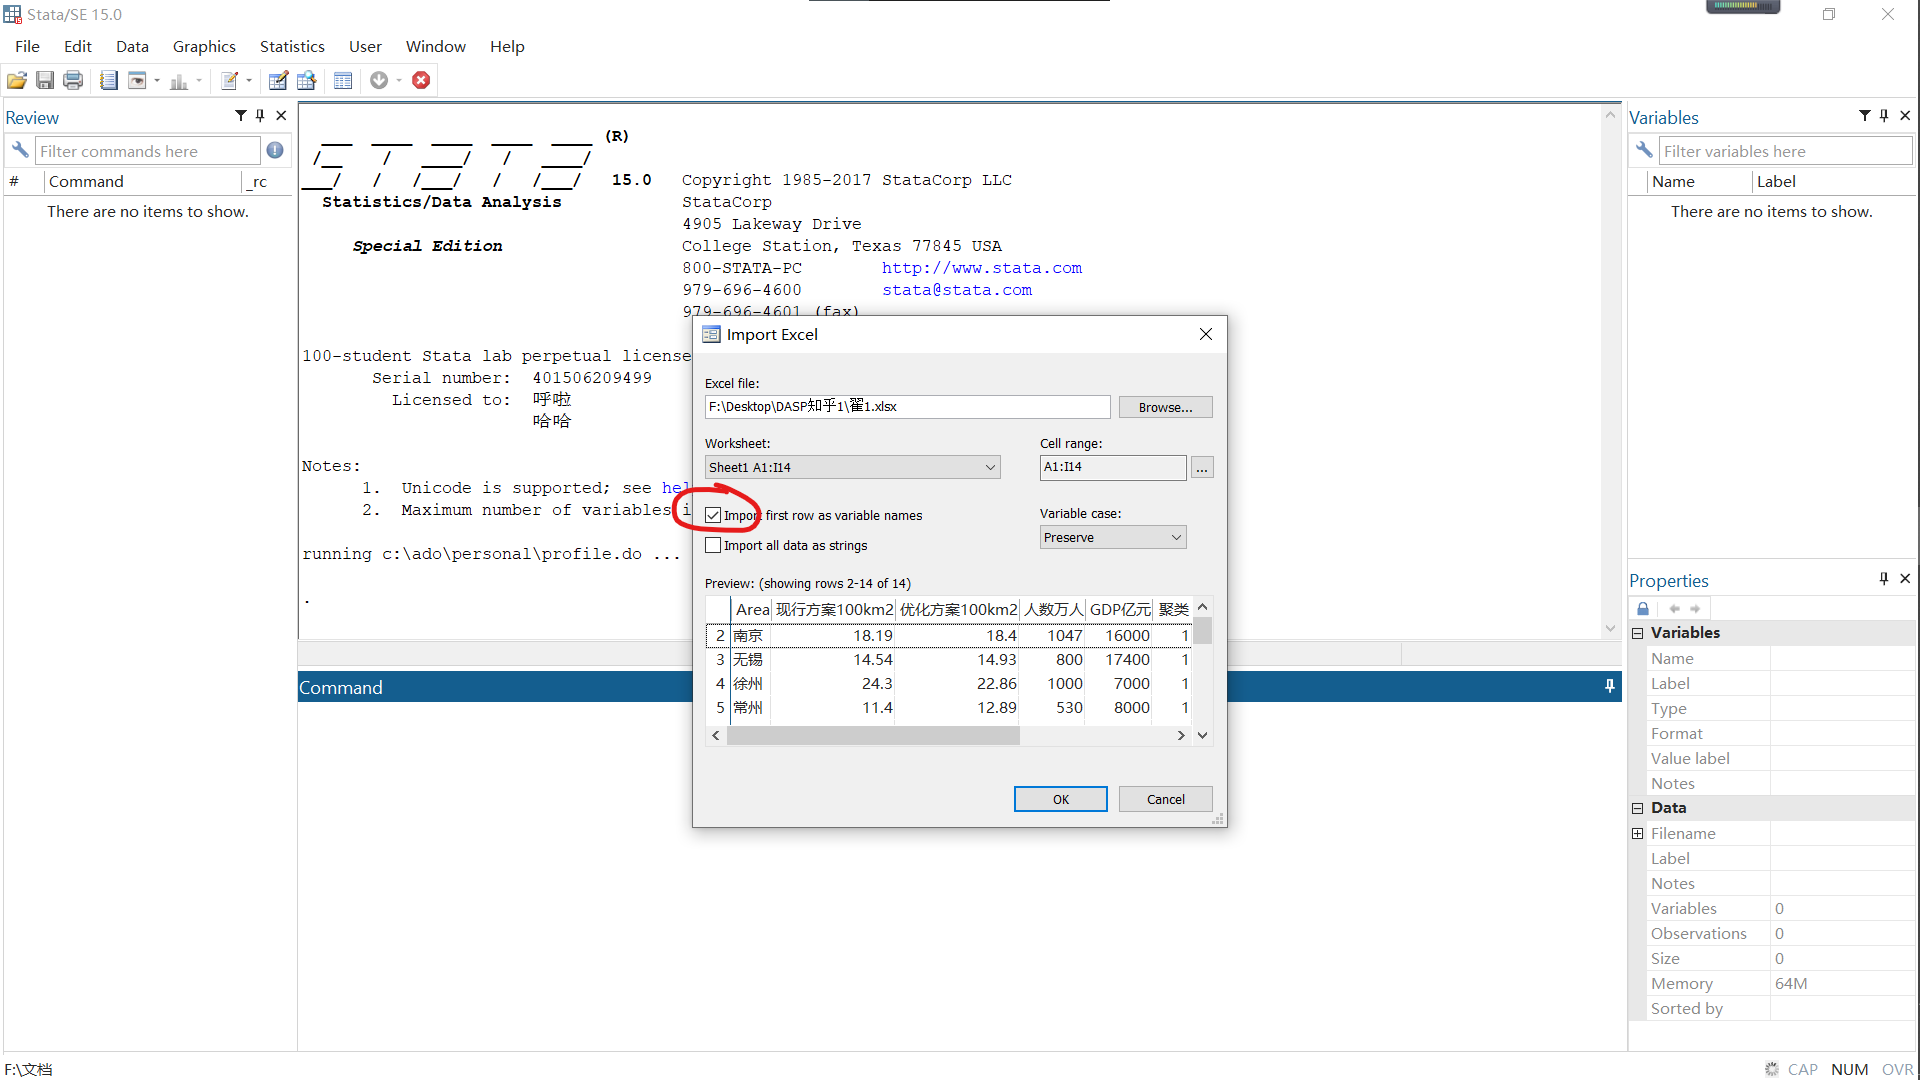This screenshot has height=1080, width=1920.
Task: Open the Graphics menu
Action: coord(204,47)
